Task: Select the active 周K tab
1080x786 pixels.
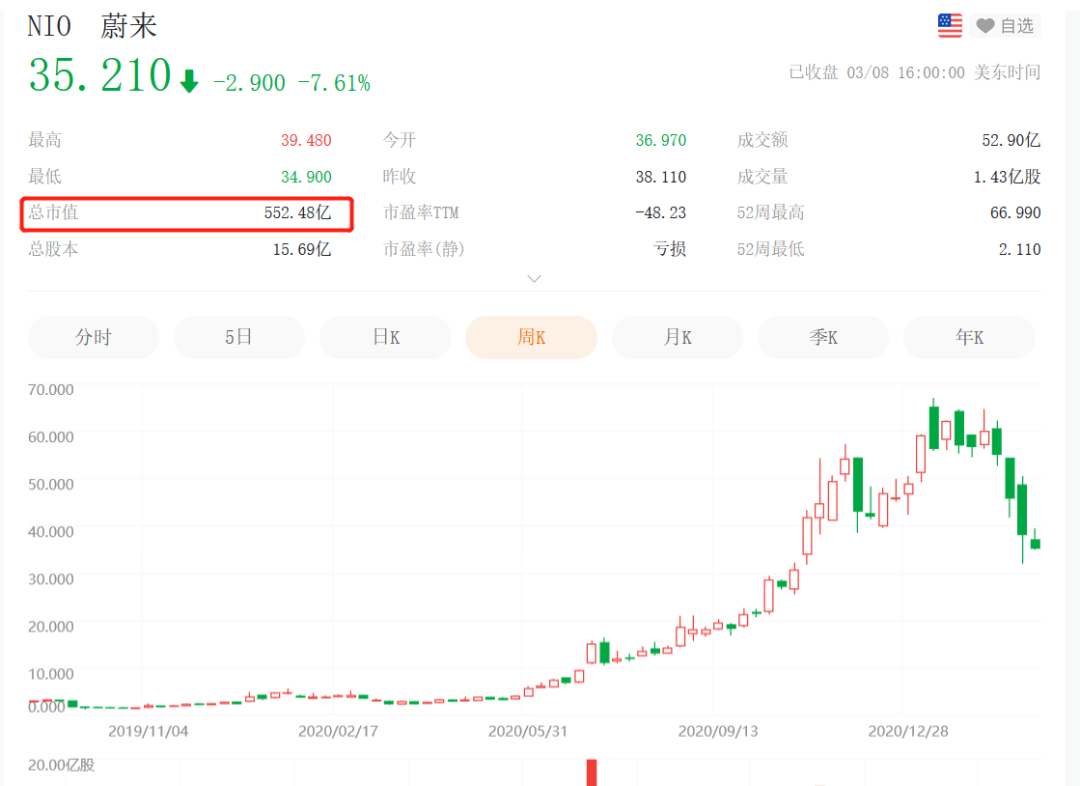Action: click(x=531, y=338)
